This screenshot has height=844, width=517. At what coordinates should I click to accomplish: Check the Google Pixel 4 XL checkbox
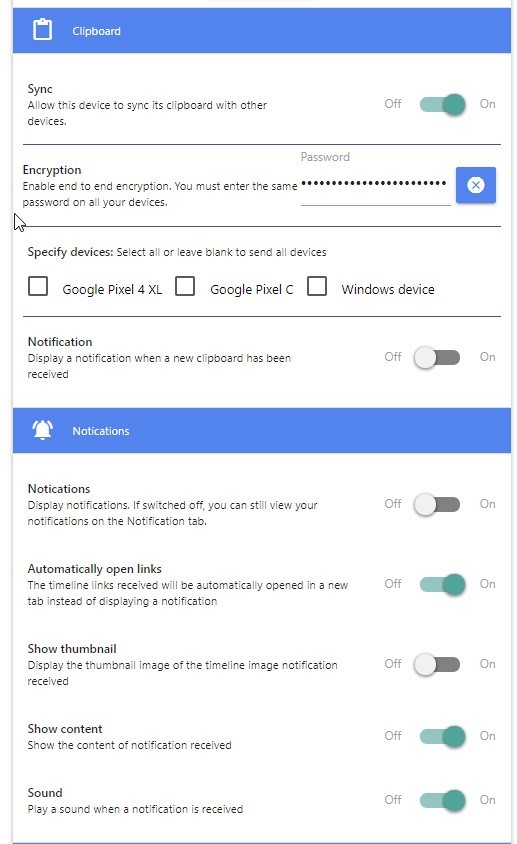click(38, 286)
